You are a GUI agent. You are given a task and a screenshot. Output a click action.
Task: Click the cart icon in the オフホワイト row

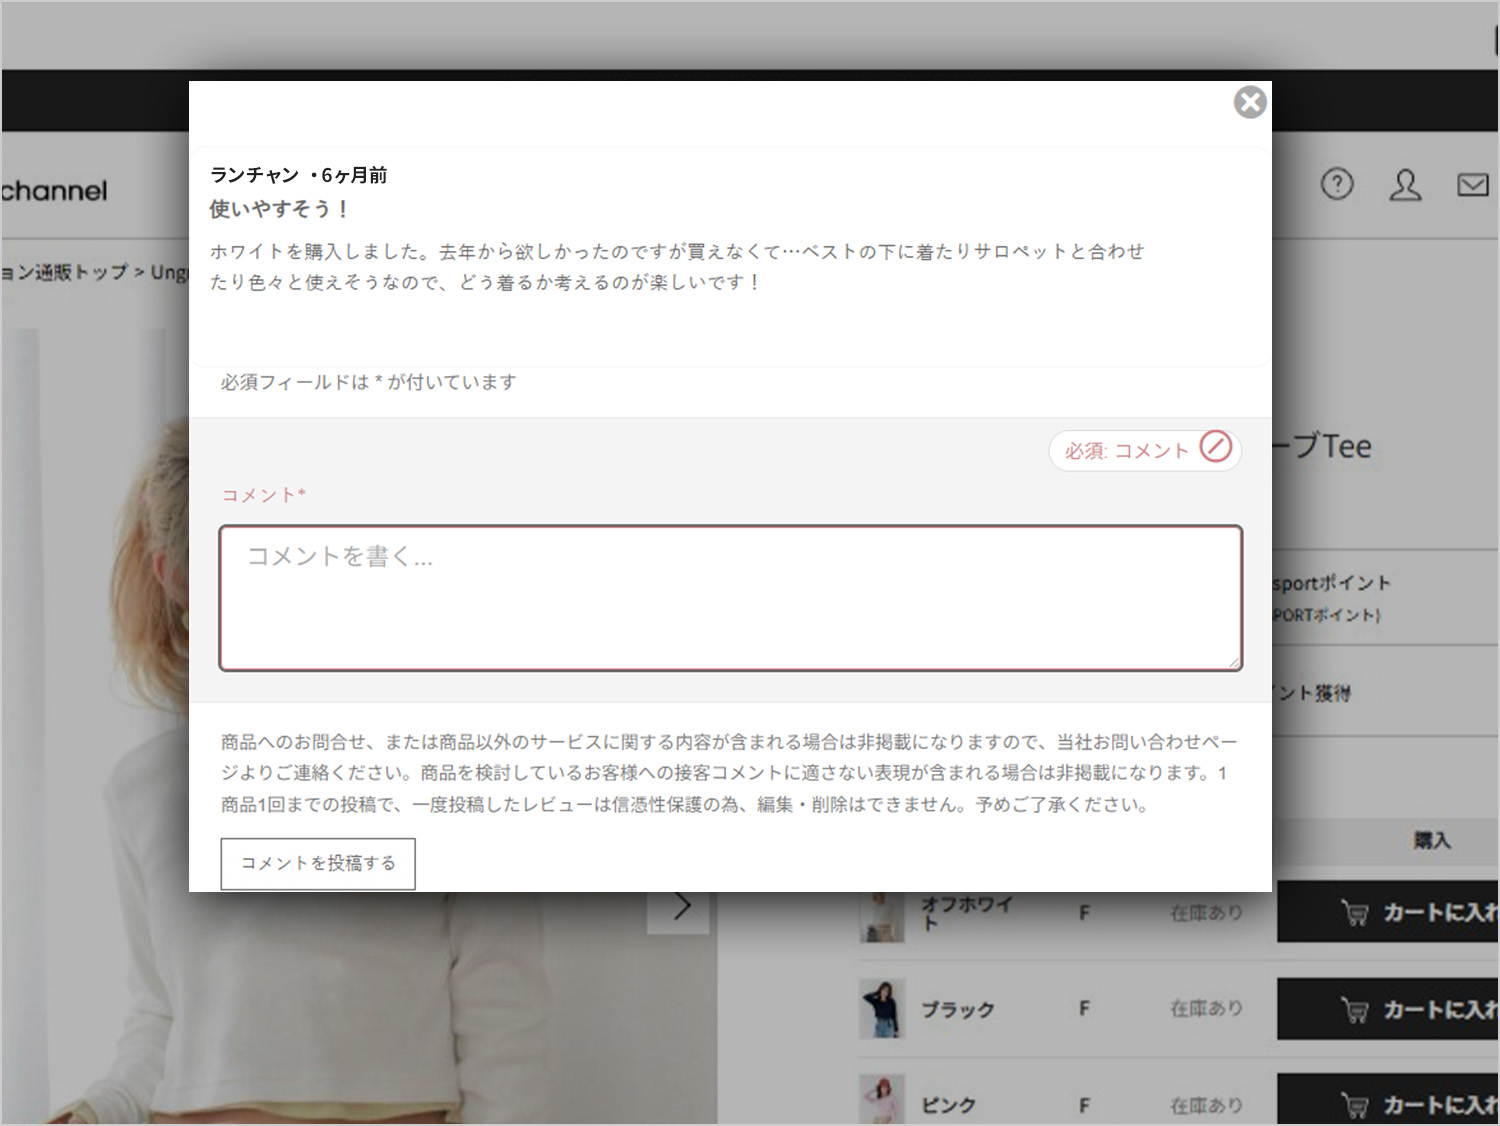[x=1356, y=912]
